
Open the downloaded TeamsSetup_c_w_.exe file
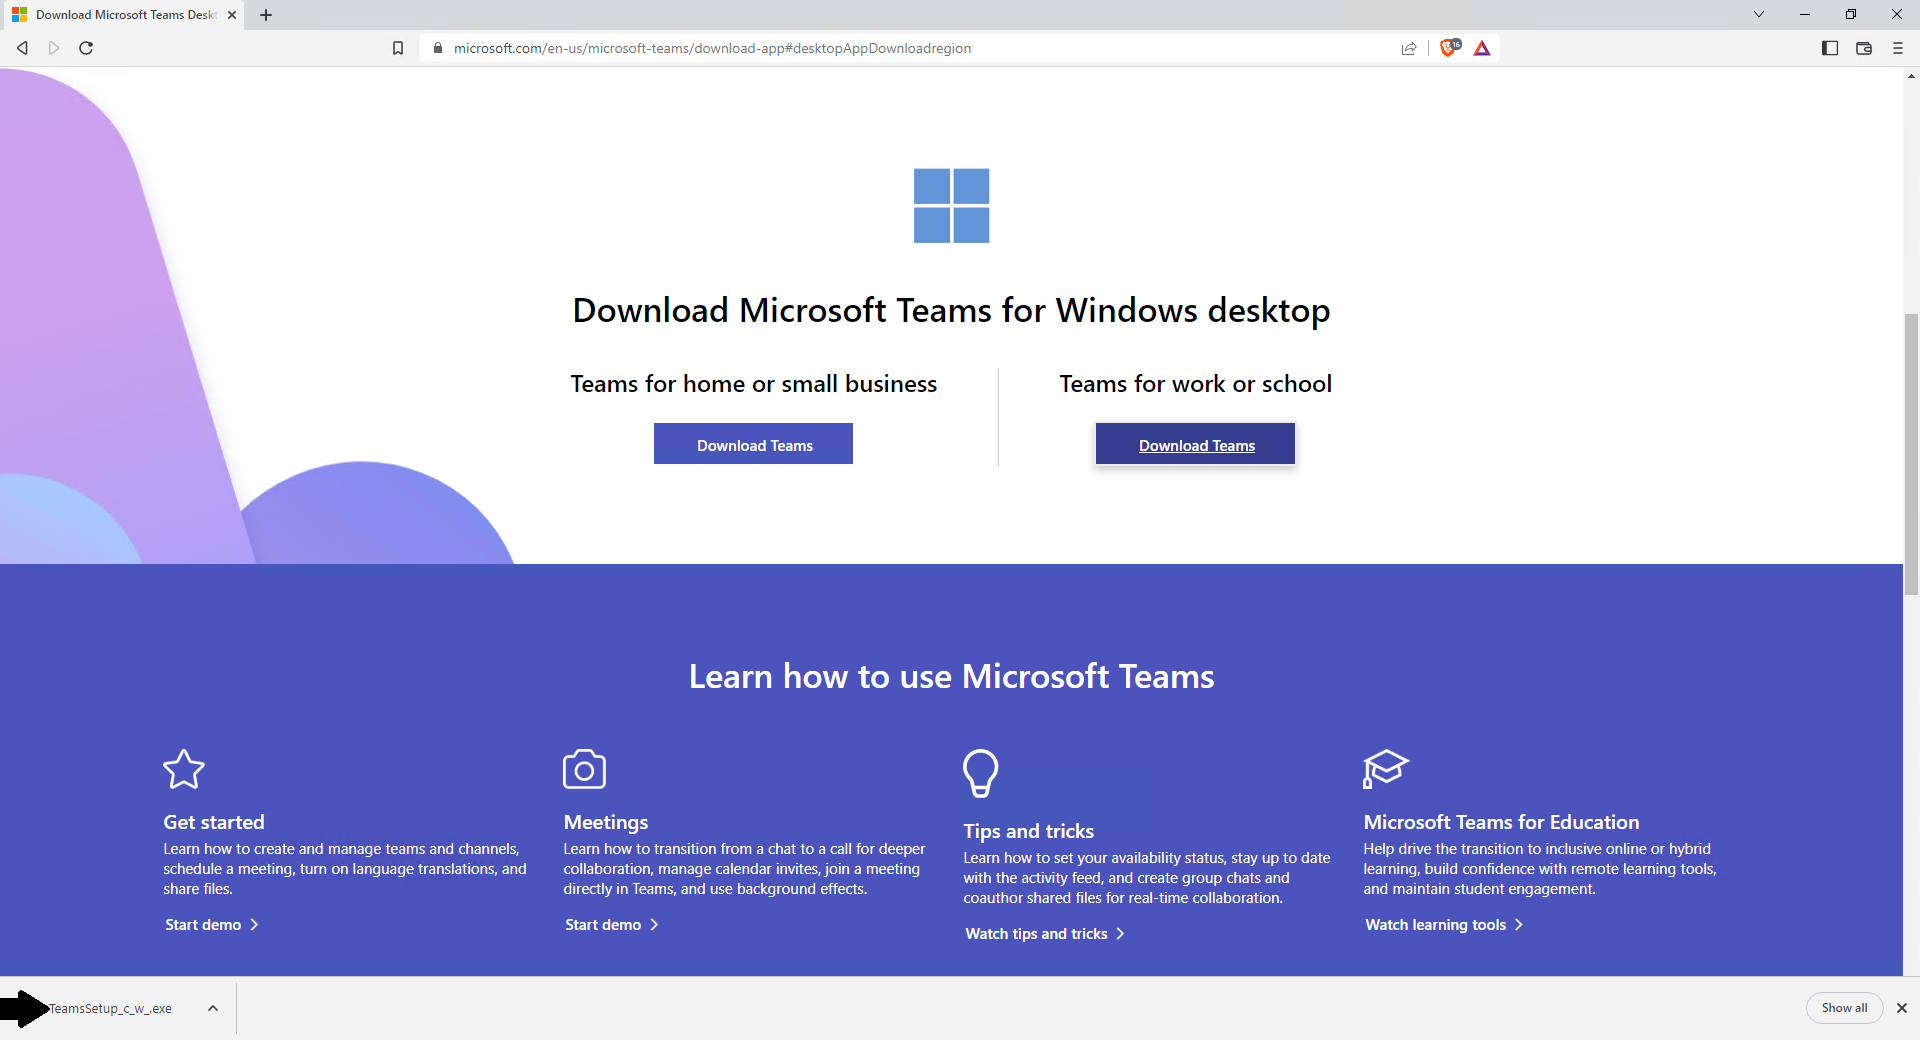110,1008
